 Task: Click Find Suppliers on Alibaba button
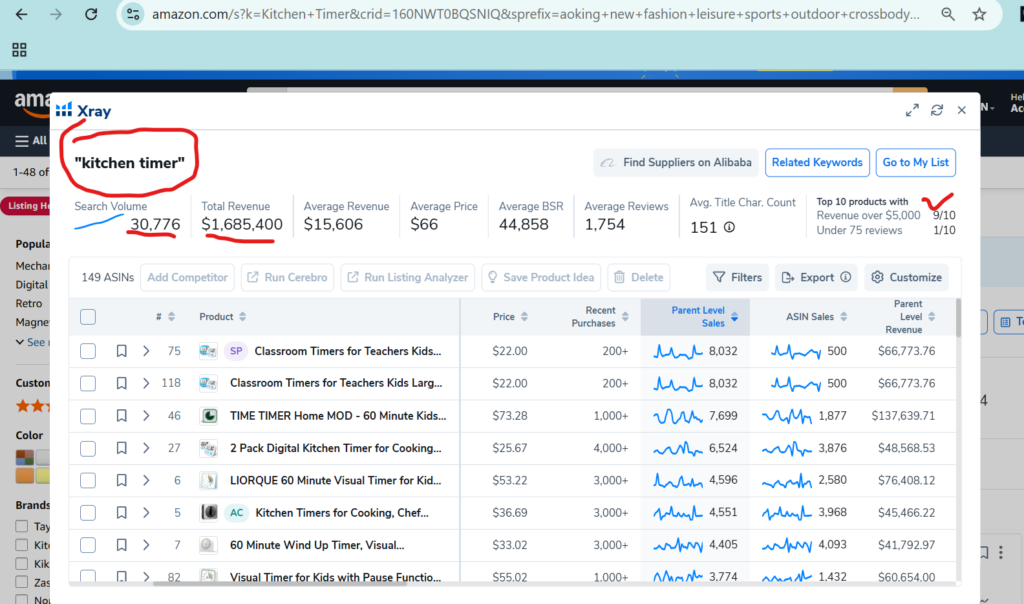676,162
